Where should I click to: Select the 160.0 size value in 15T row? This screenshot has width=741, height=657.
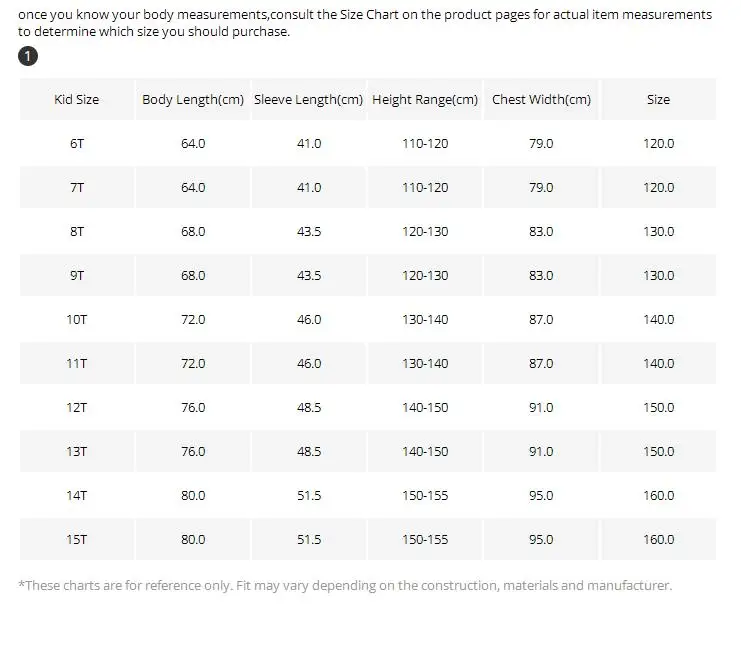[x=658, y=539]
